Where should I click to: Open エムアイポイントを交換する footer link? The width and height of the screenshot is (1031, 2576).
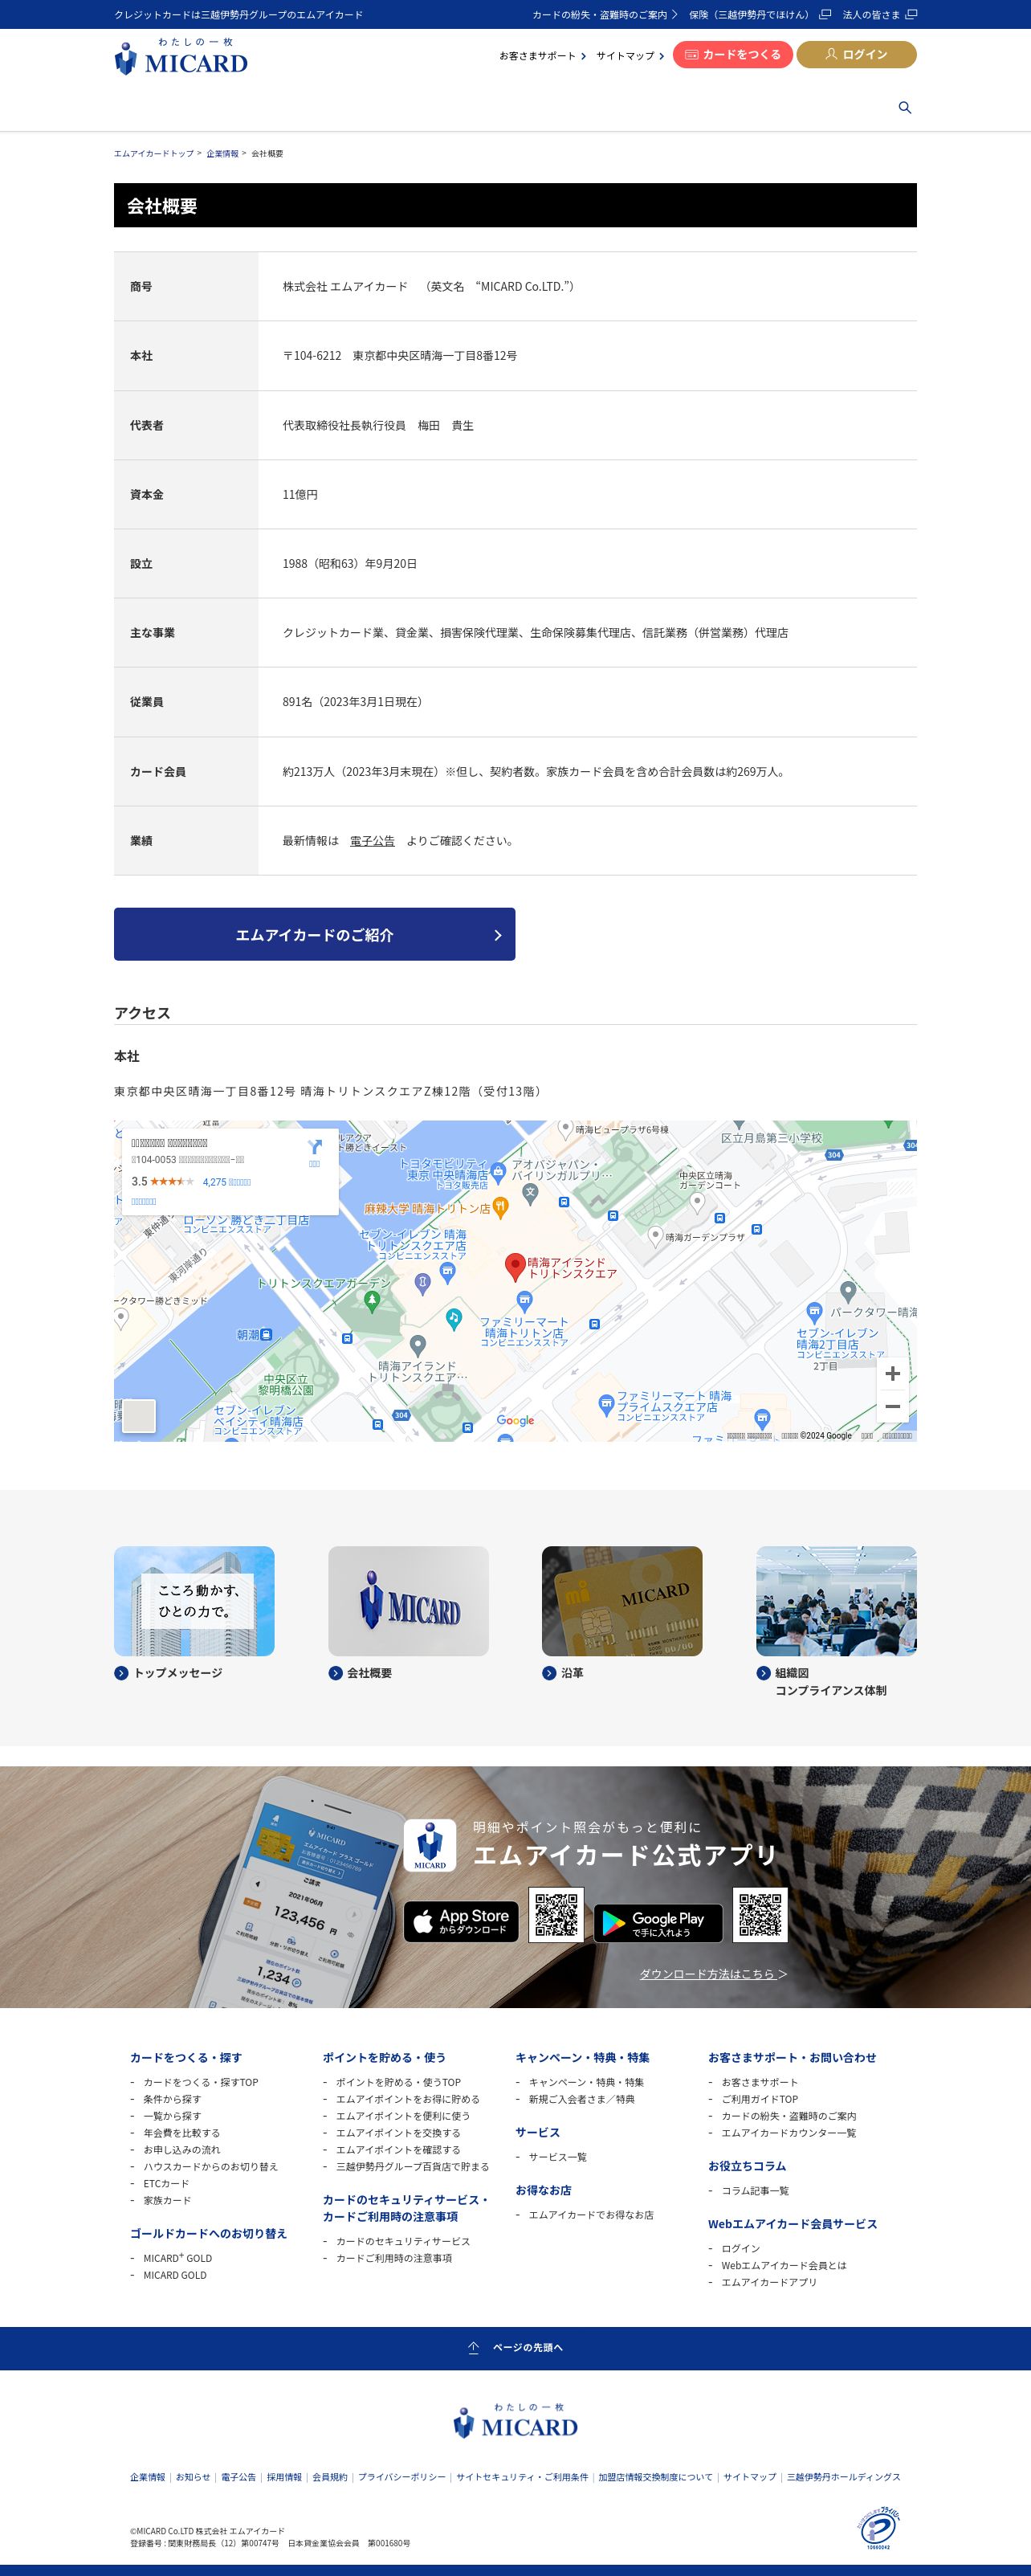[398, 2133]
